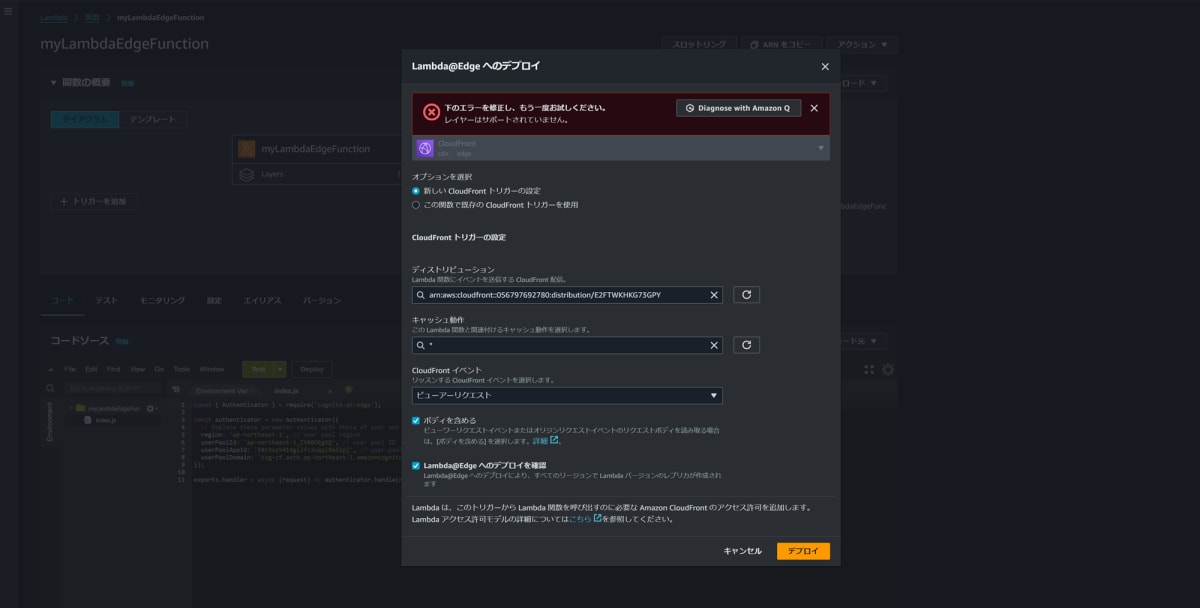Click the ディストリビューション ARN input field
Viewport: 1200px width, 608px height.
coord(567,295)
